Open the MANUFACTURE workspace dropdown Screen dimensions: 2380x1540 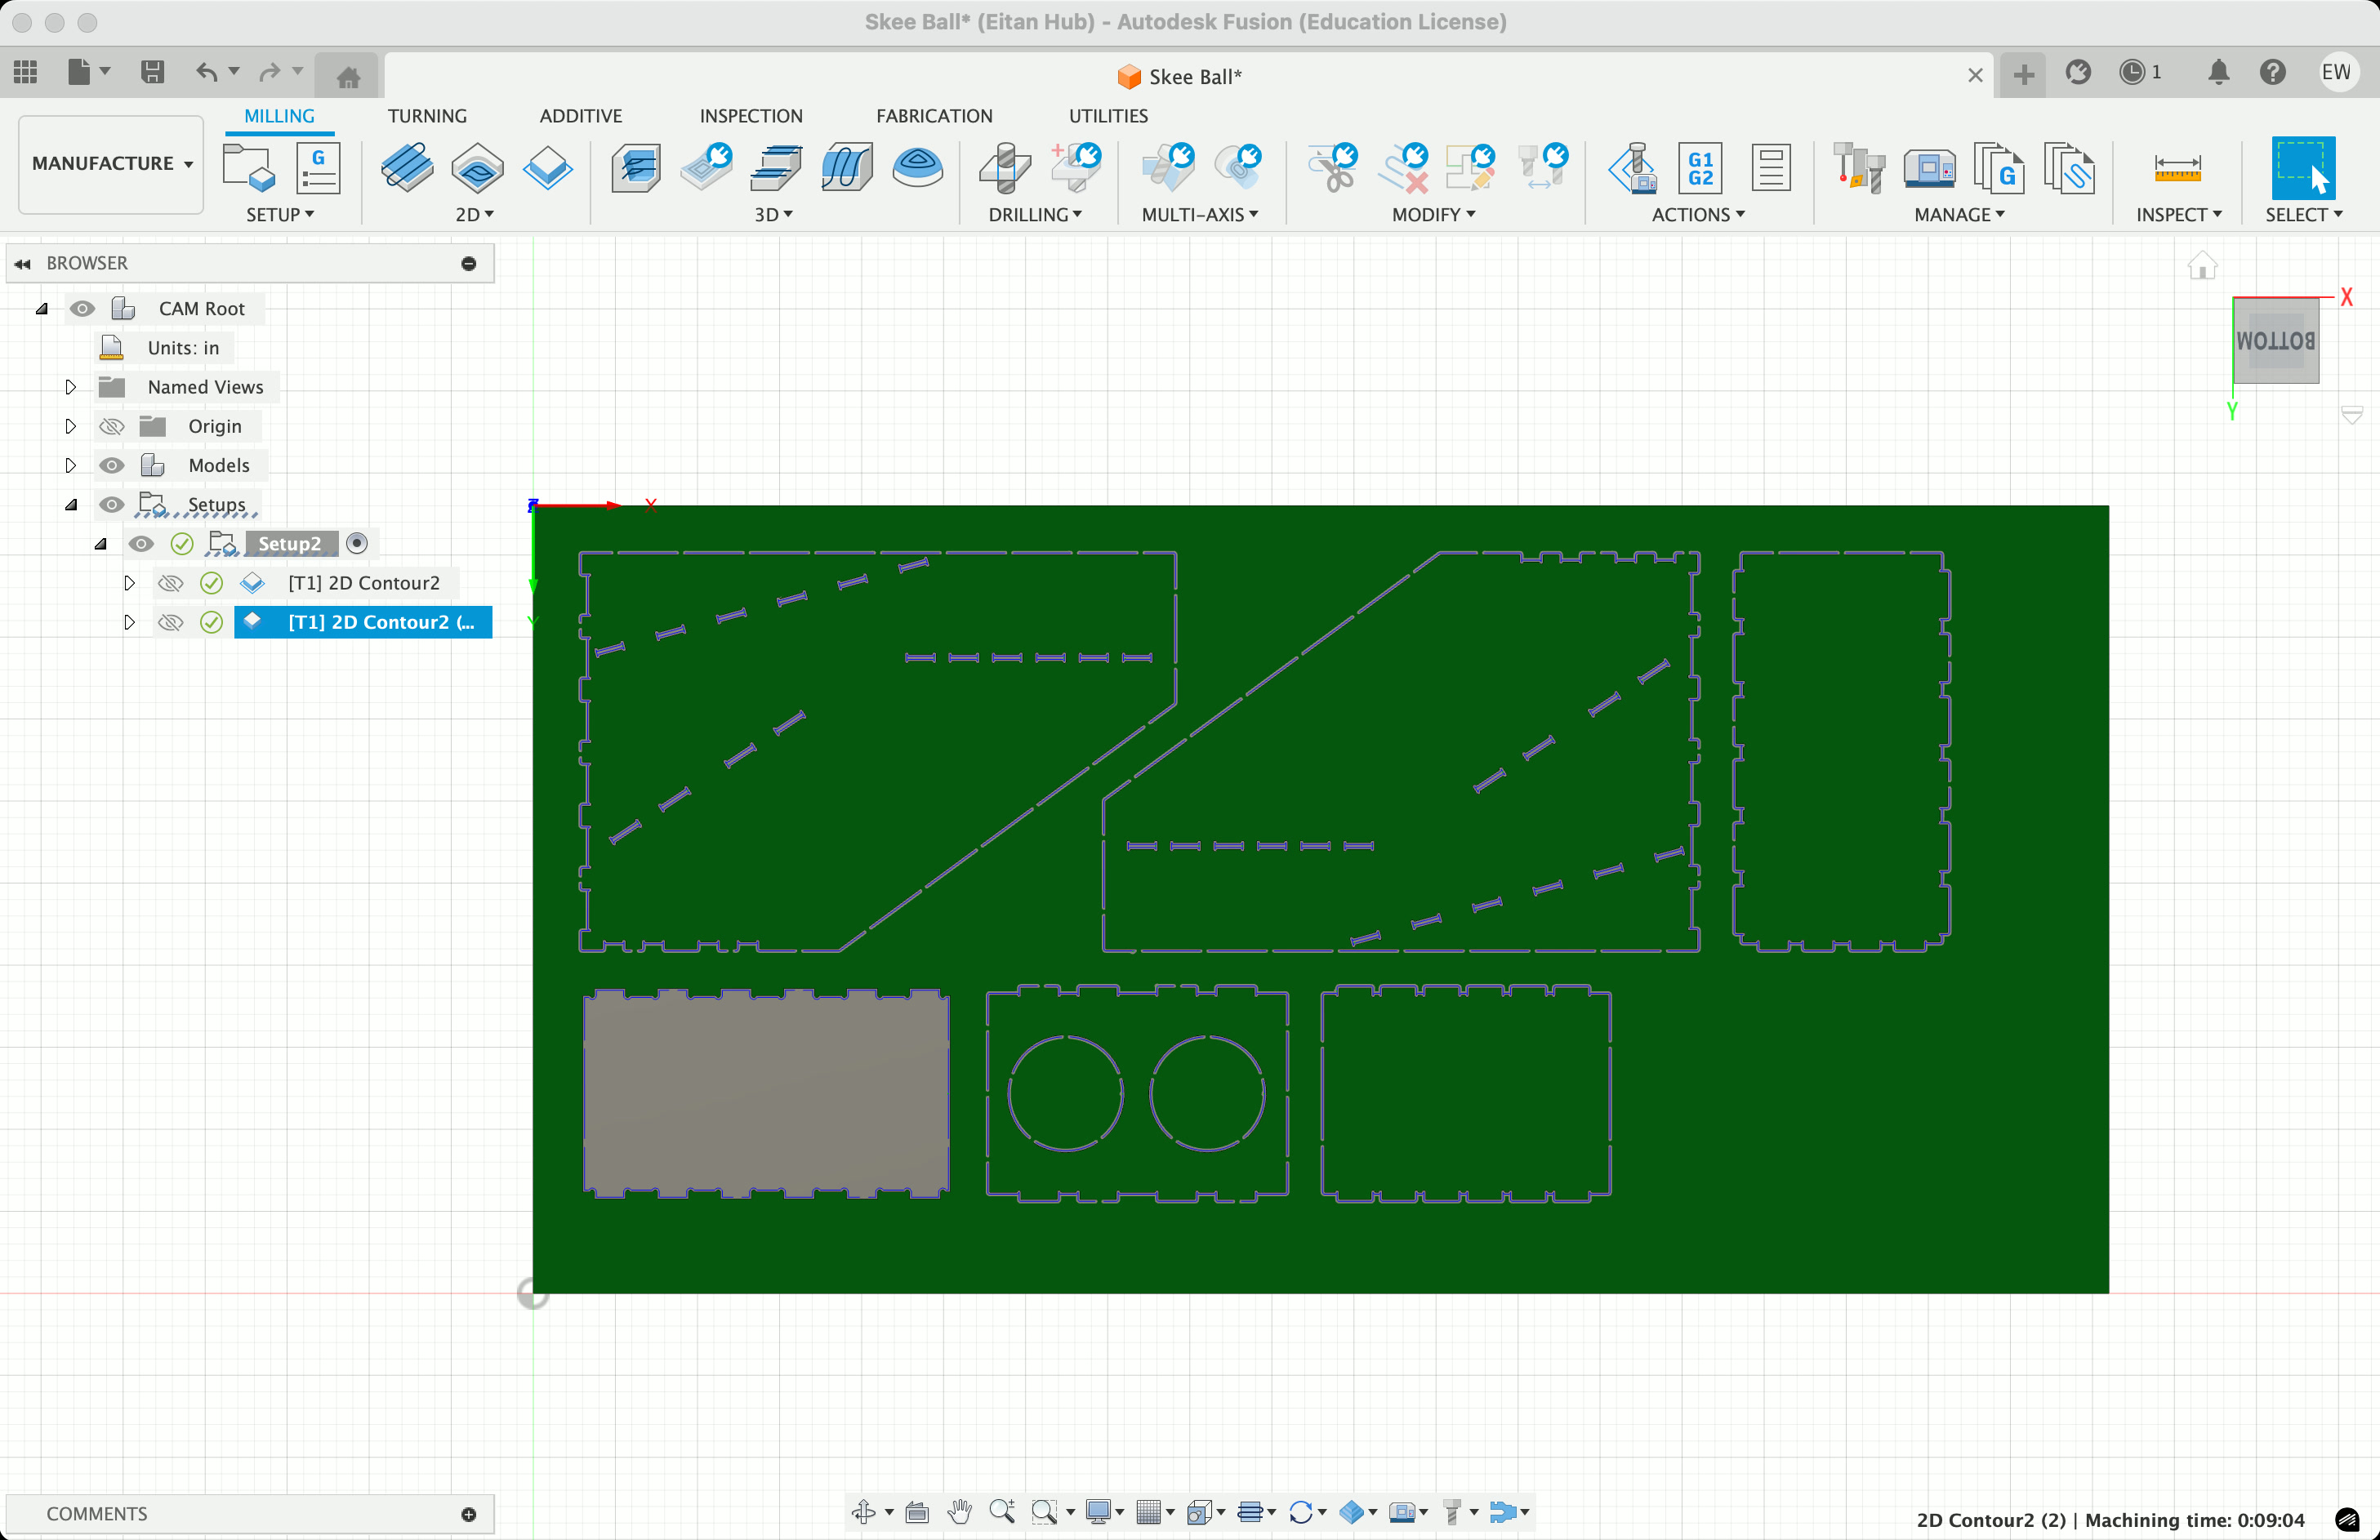[111, 163]
